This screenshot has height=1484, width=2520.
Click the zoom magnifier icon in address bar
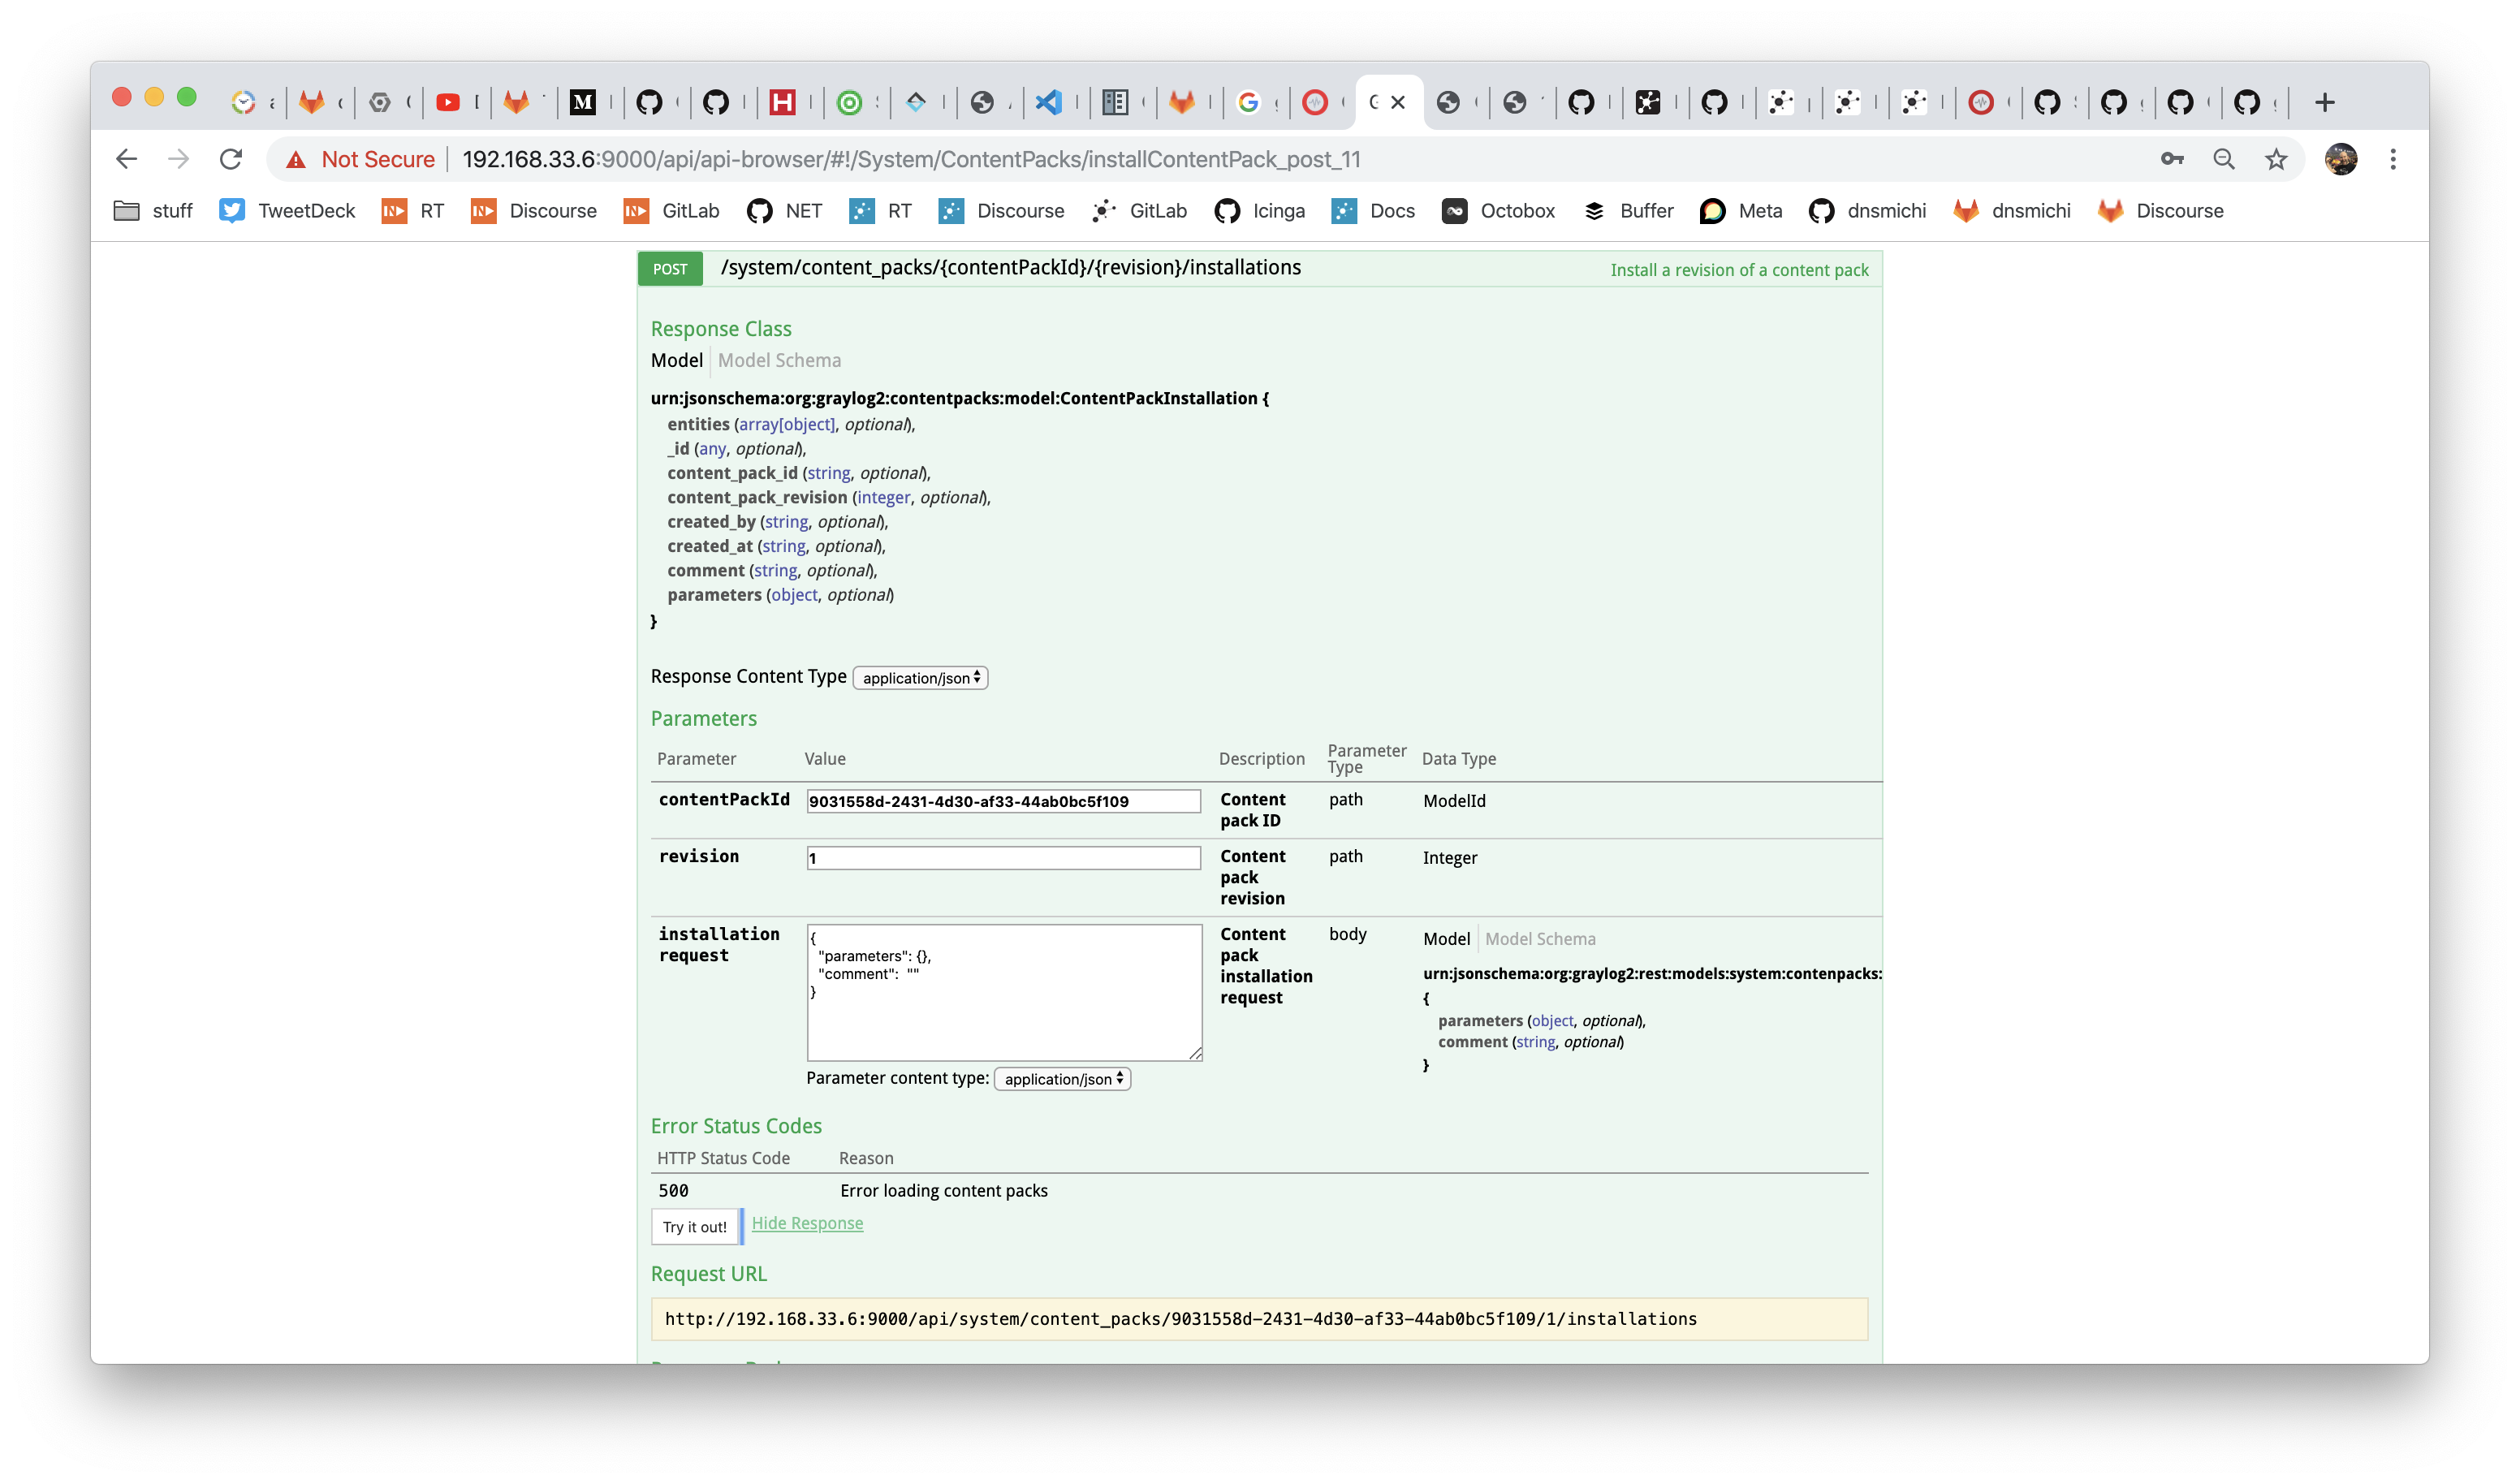2224,159
